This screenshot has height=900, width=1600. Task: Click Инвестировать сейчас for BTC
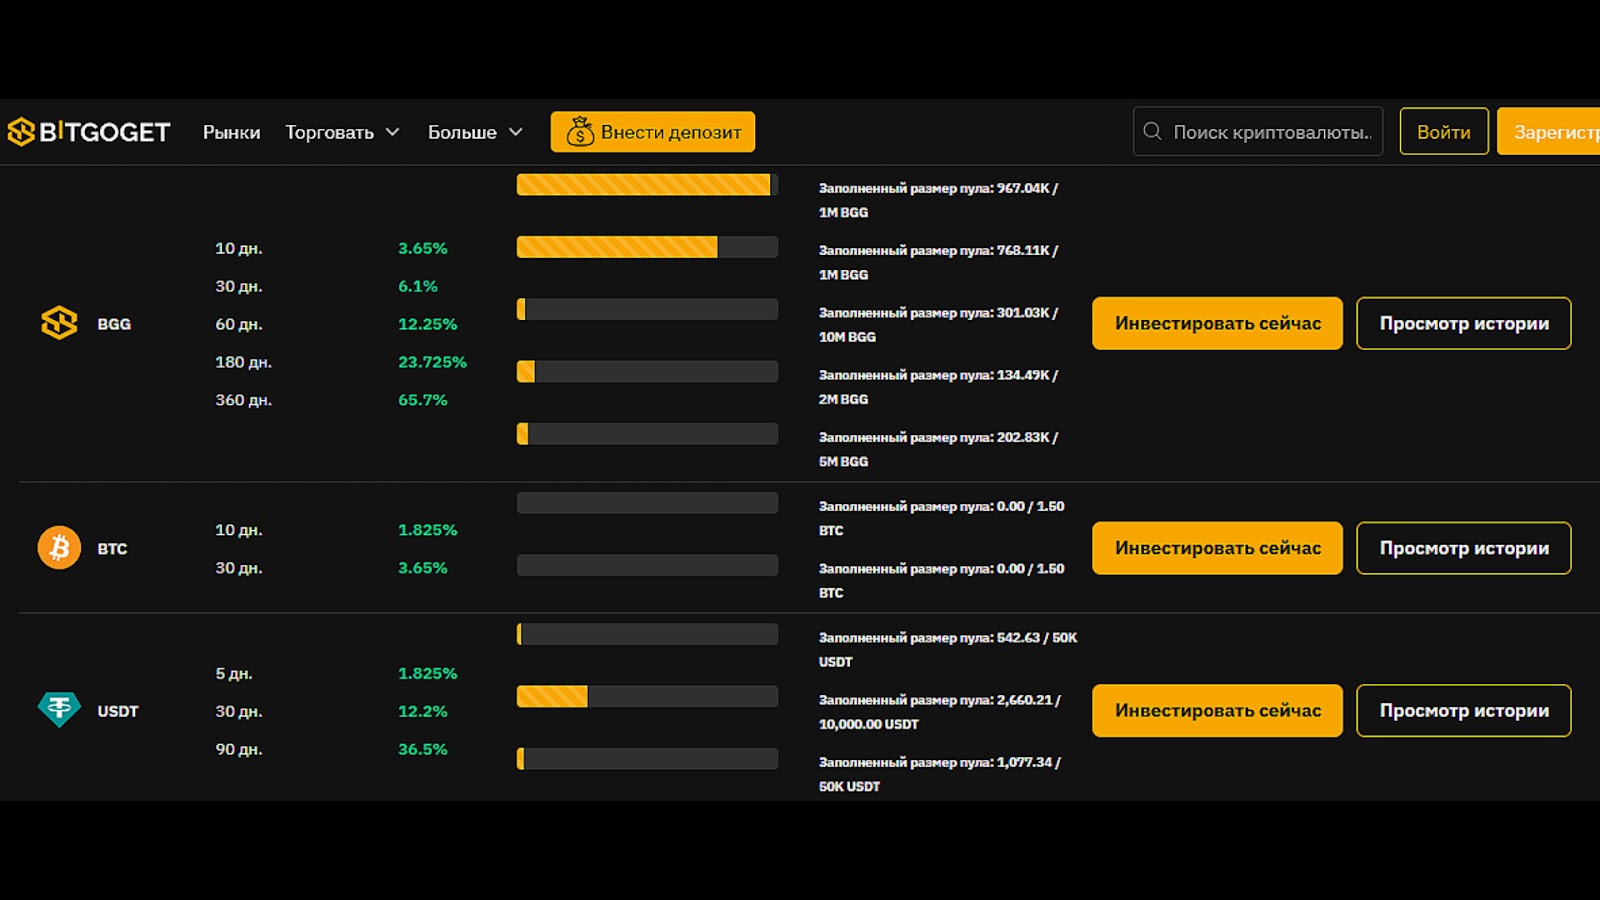click(x=1217, y=548)
